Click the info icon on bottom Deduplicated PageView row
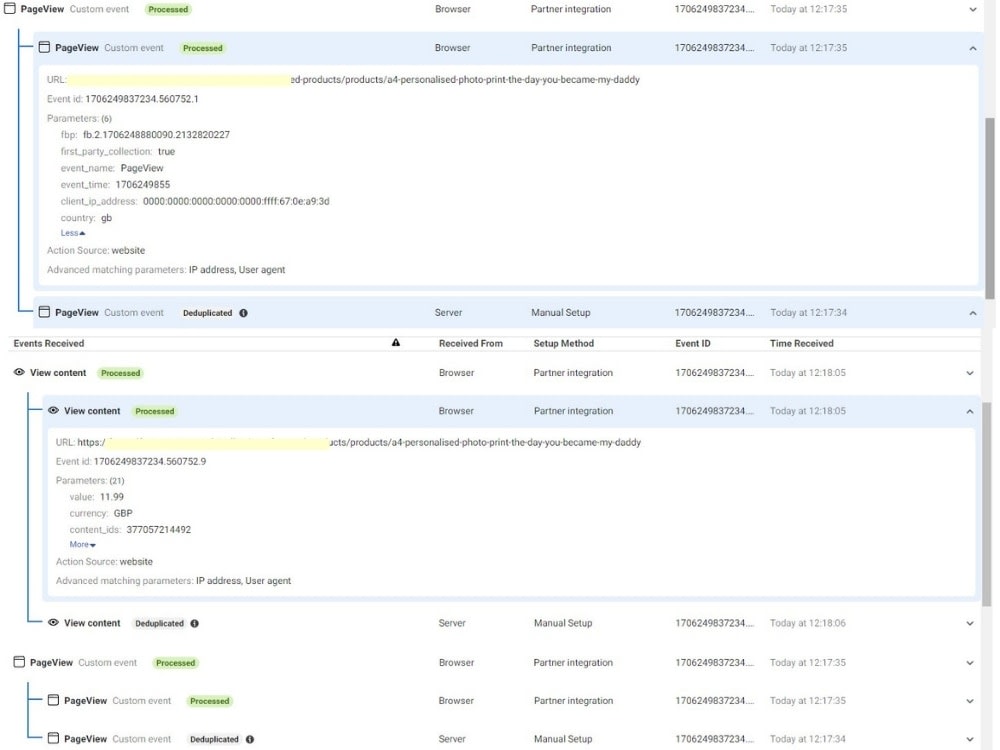Viewport: 1000px width, 750px height. [x=248, y=739]
